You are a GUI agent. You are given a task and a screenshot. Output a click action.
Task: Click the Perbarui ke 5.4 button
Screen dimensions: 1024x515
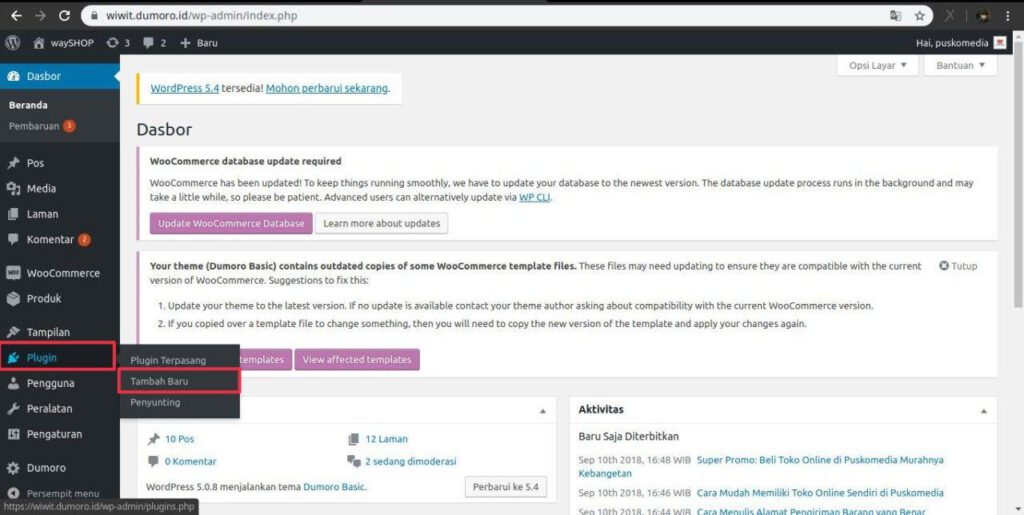click(505, 487)
